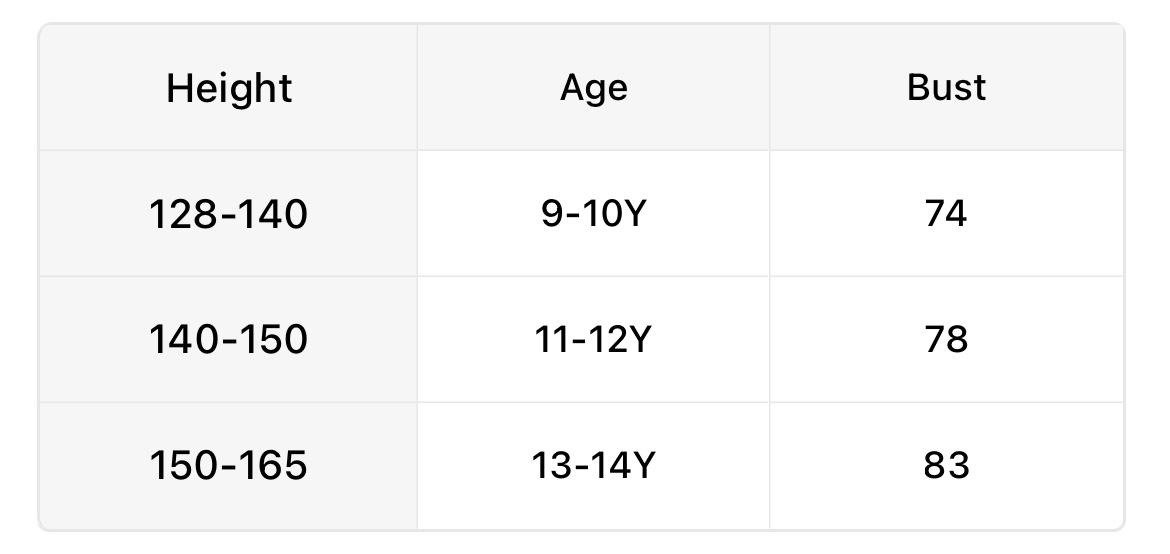Pick the age range for height 140-150
Screen dimensions: 1170x554
594,340
